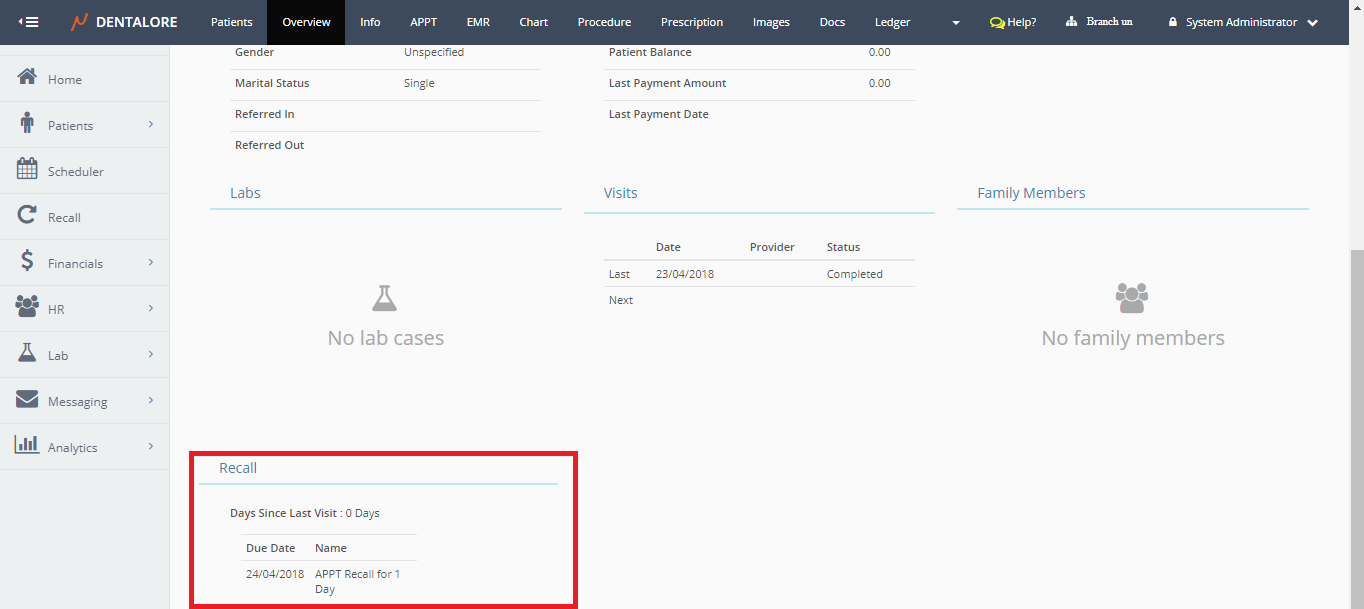
Task: Expand the Patients submenu chevron
Action: point(151,124)
